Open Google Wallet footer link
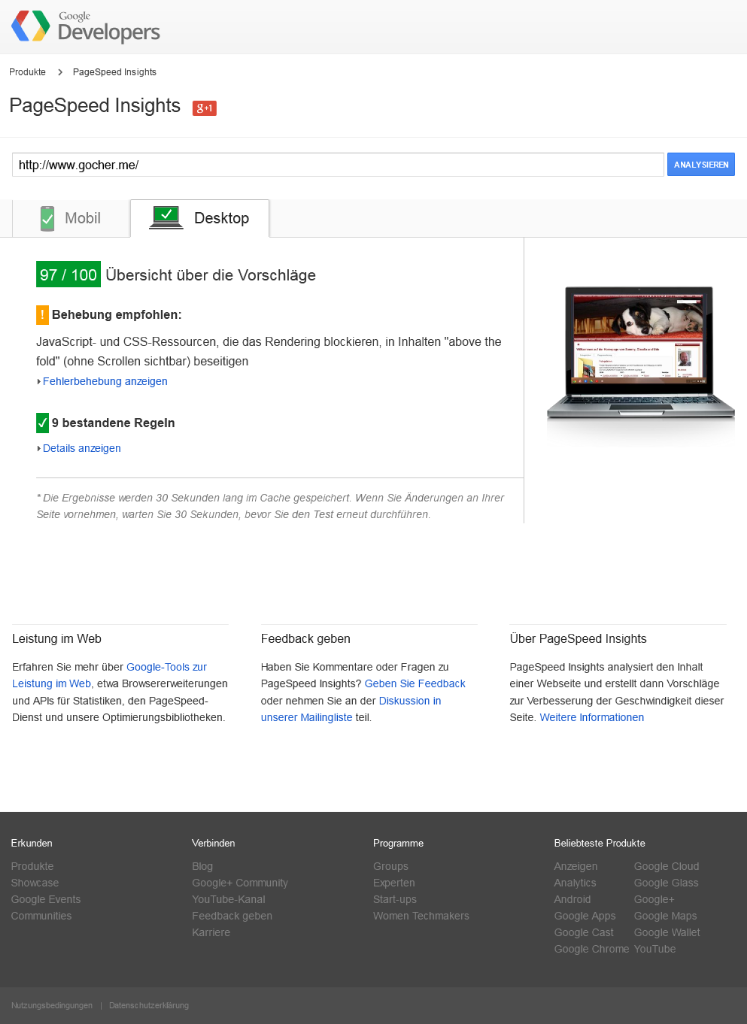747x1024 pixels. click(x=667, y=933)
